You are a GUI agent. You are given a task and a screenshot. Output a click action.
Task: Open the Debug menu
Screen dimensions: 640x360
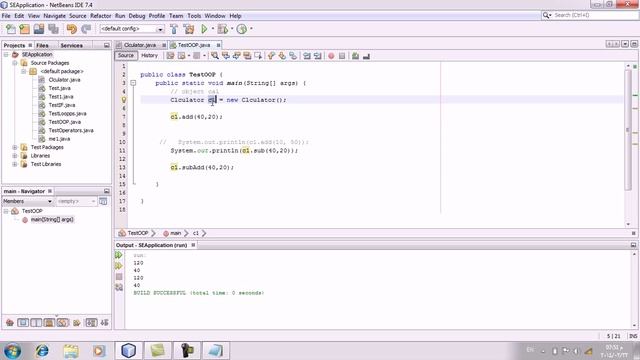click(137, 16)
